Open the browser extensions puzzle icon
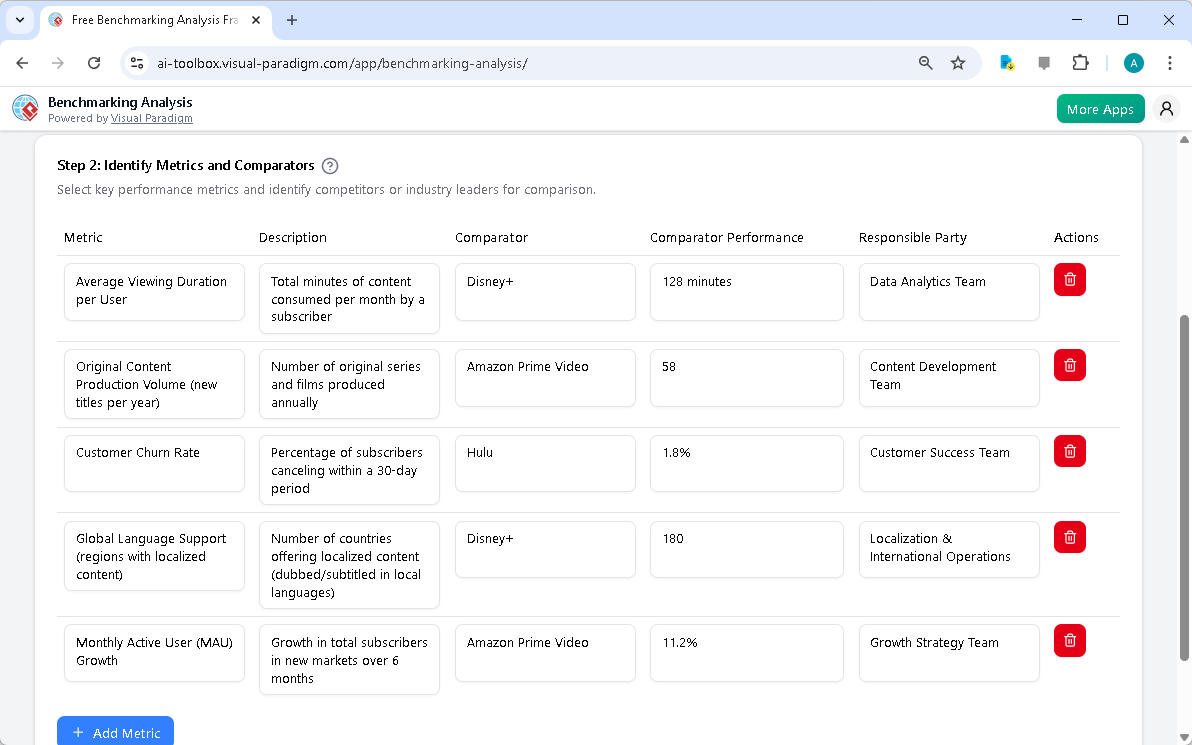 (1080, 62)
